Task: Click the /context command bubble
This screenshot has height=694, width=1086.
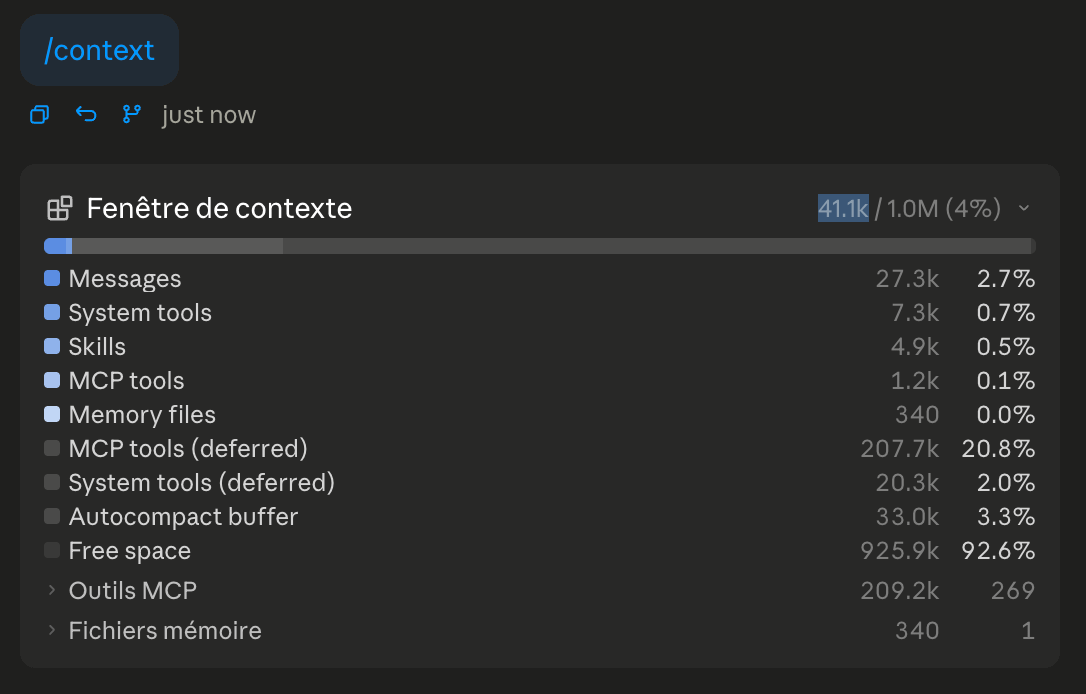Action: (100, 50)
